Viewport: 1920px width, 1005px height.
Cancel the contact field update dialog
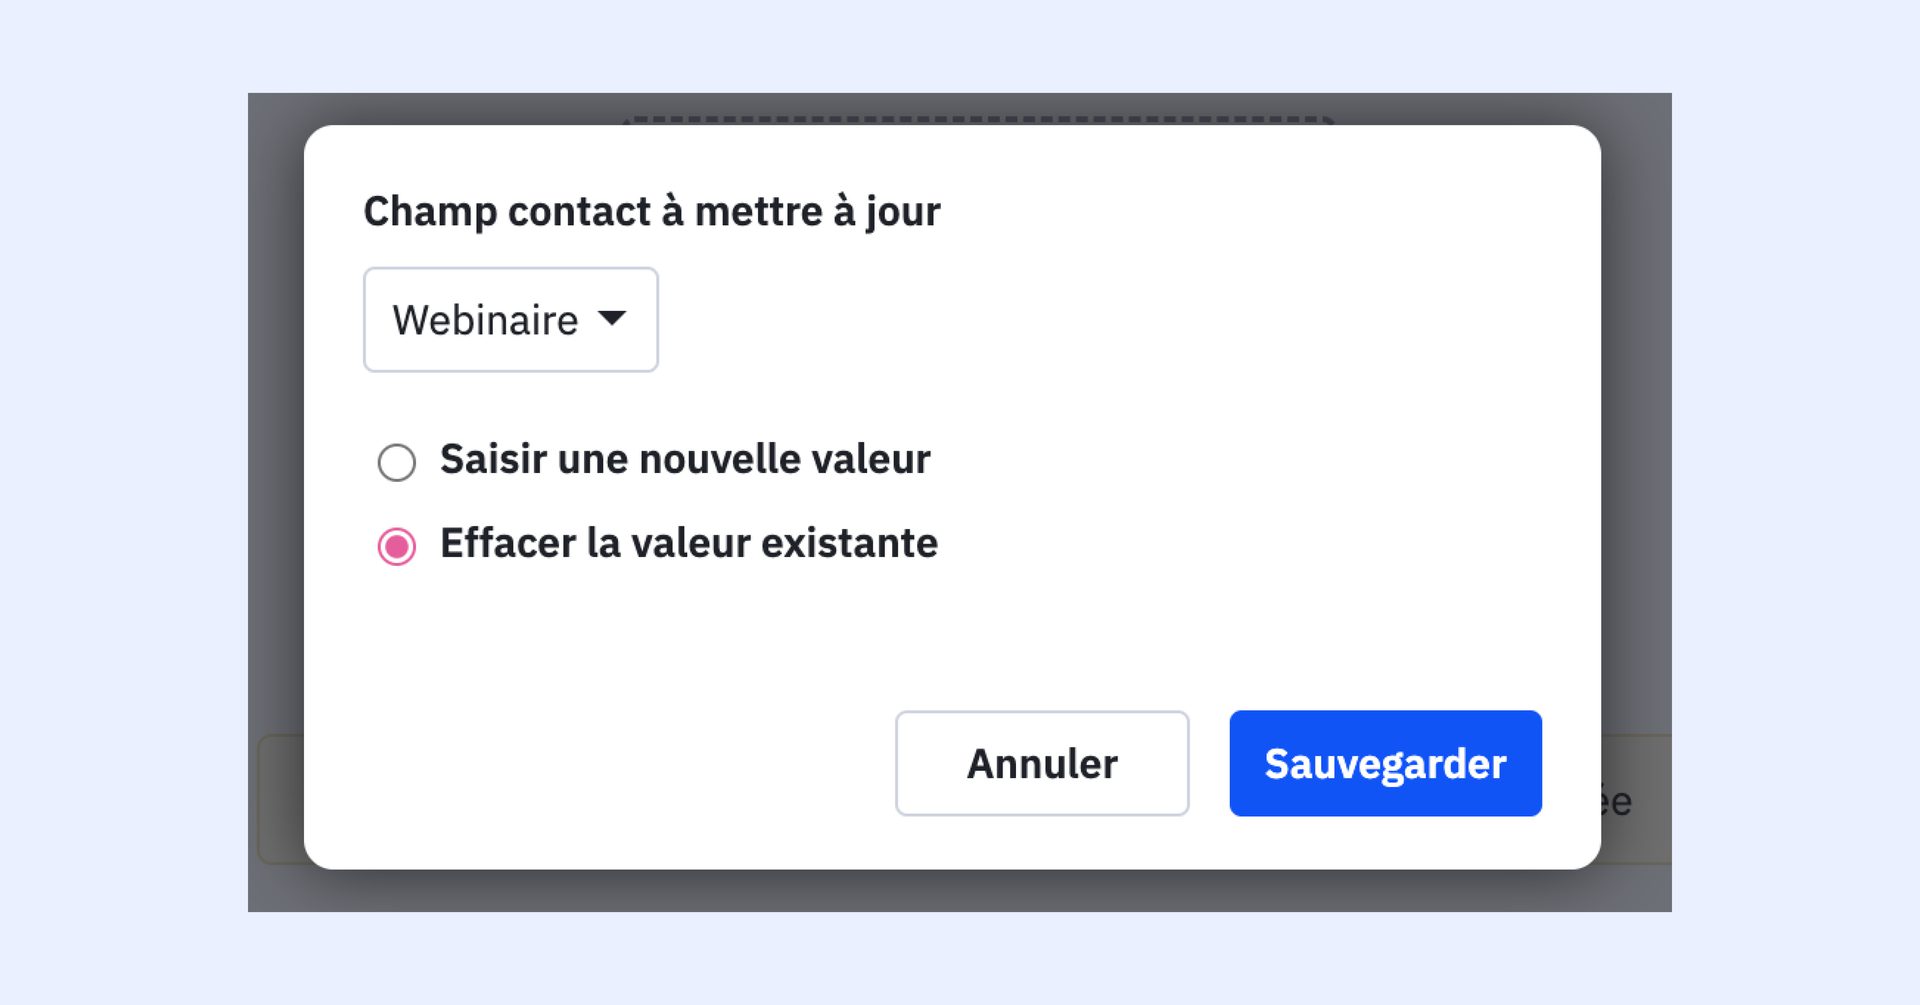[x=1041, y=763]
